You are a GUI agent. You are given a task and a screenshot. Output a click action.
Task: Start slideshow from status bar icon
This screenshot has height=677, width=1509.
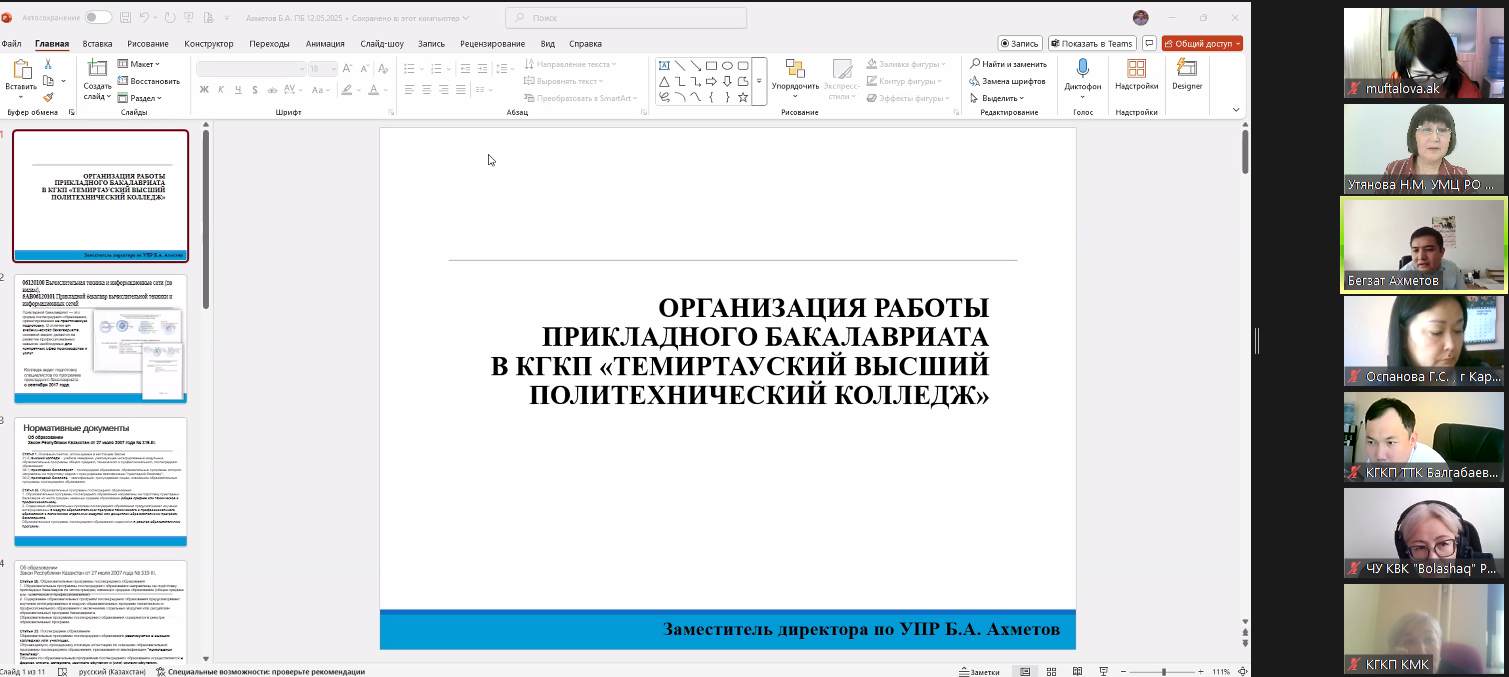pos(1103,672)
